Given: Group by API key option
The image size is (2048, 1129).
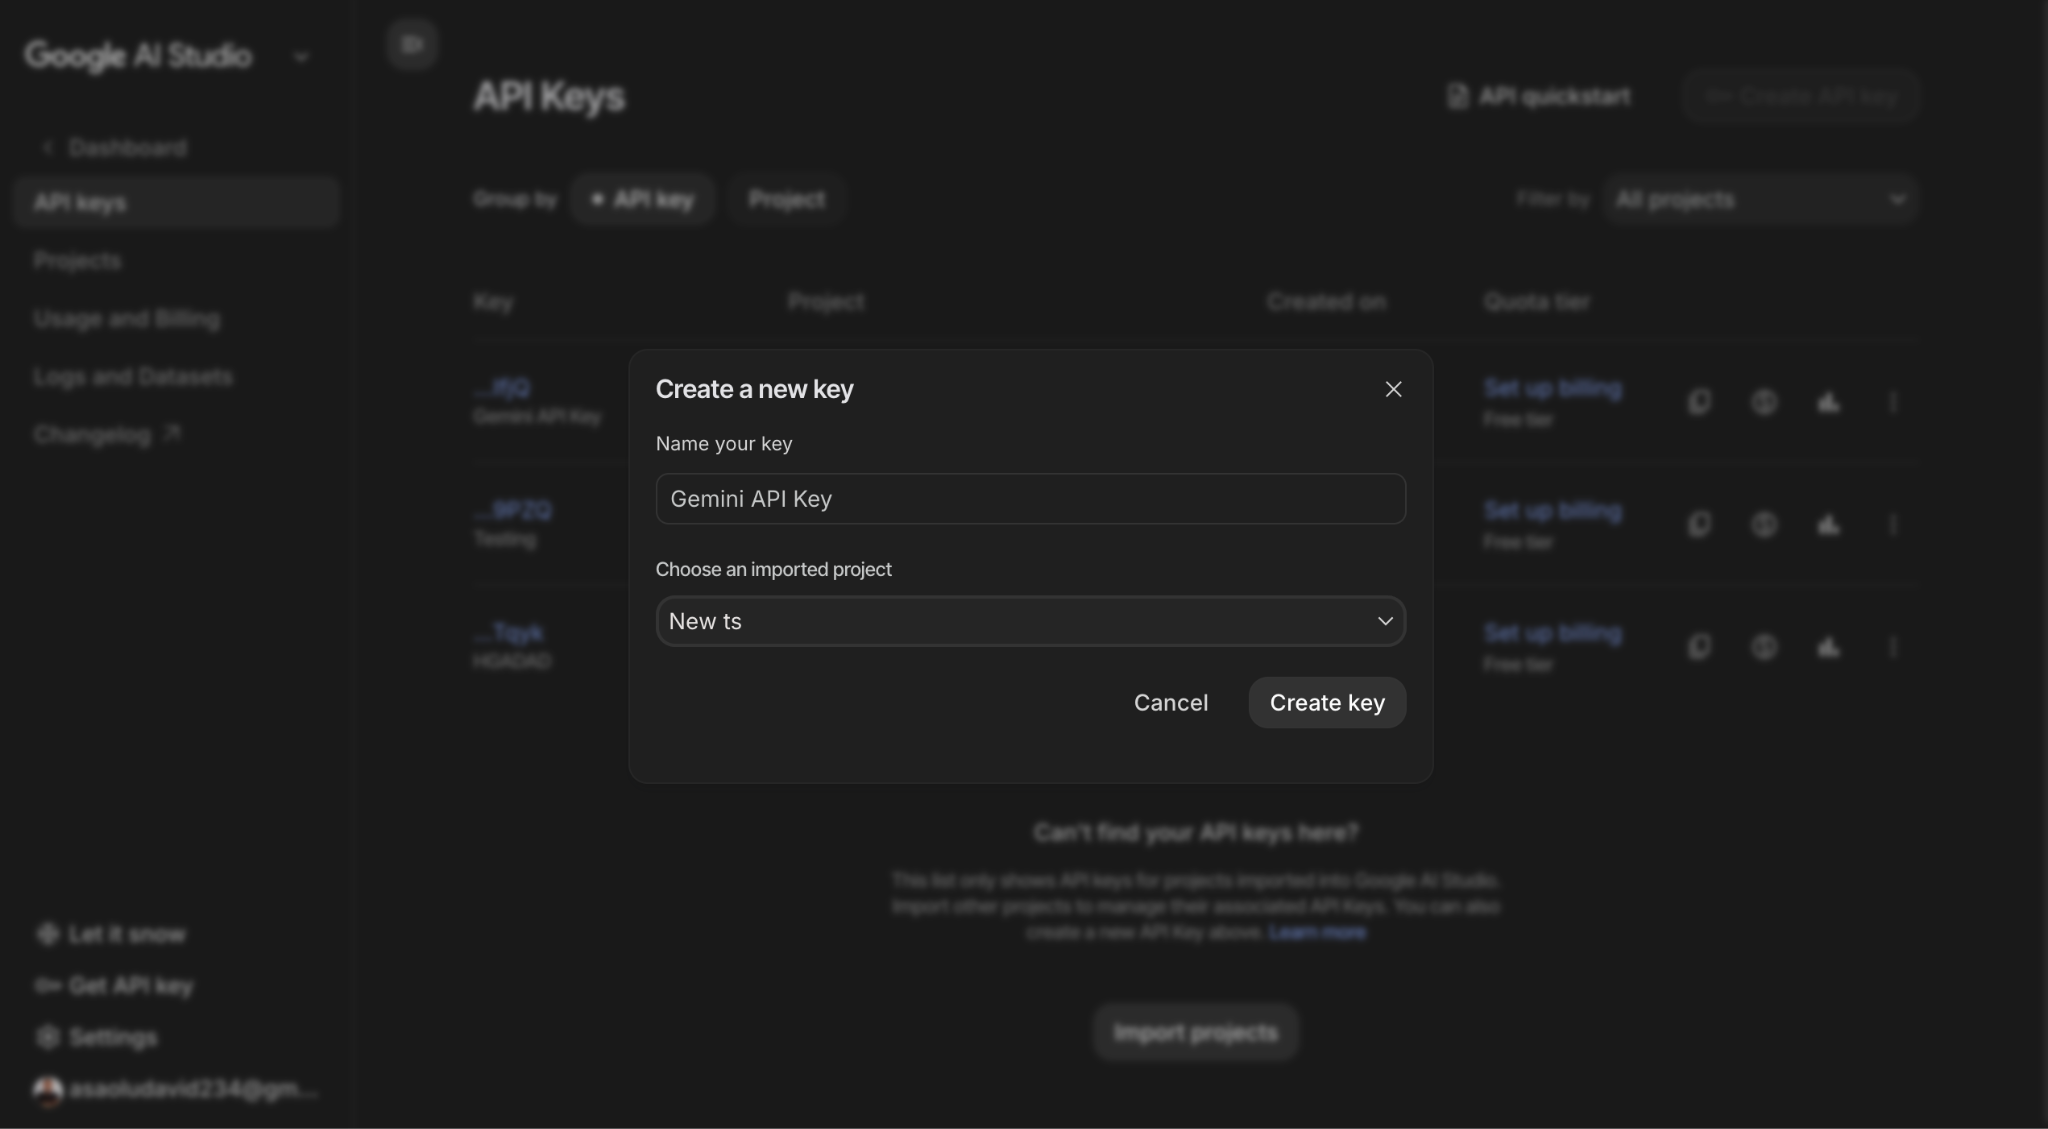Looking at the screenshot, I should (643, 199).
